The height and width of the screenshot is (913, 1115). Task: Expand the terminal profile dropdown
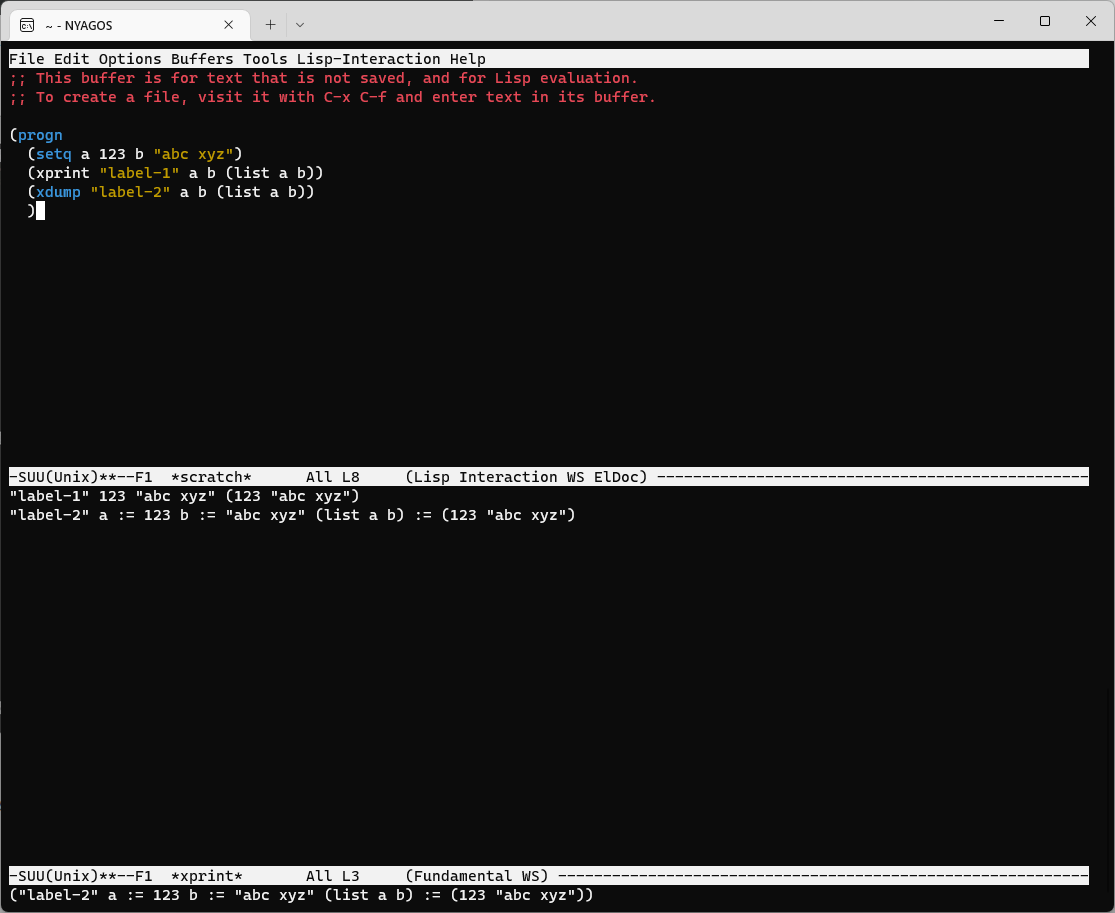(x=300, y=25)
